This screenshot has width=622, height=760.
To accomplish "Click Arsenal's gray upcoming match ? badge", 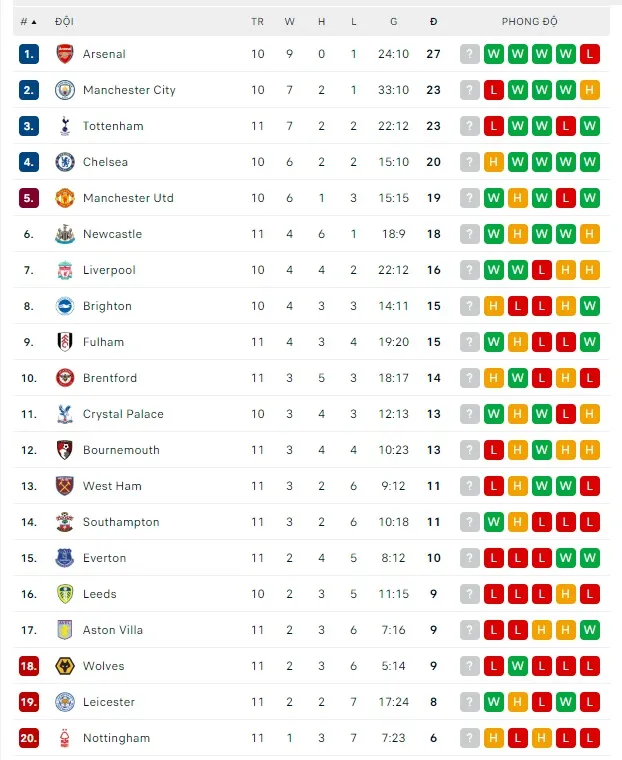I will [470, 54].
